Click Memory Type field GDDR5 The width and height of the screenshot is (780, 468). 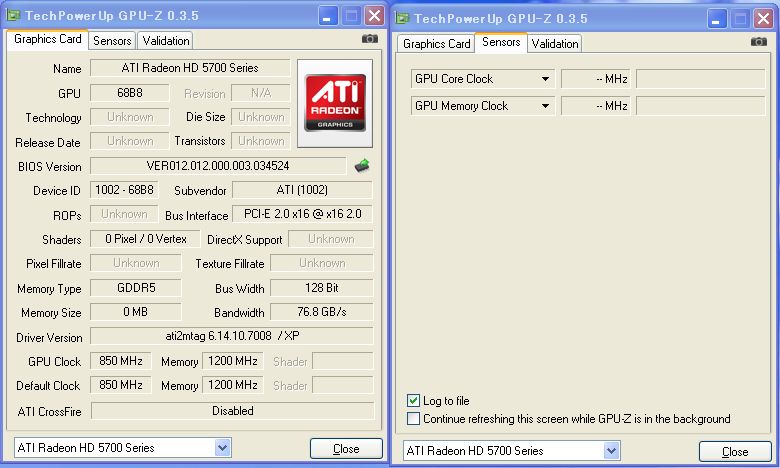136,287
